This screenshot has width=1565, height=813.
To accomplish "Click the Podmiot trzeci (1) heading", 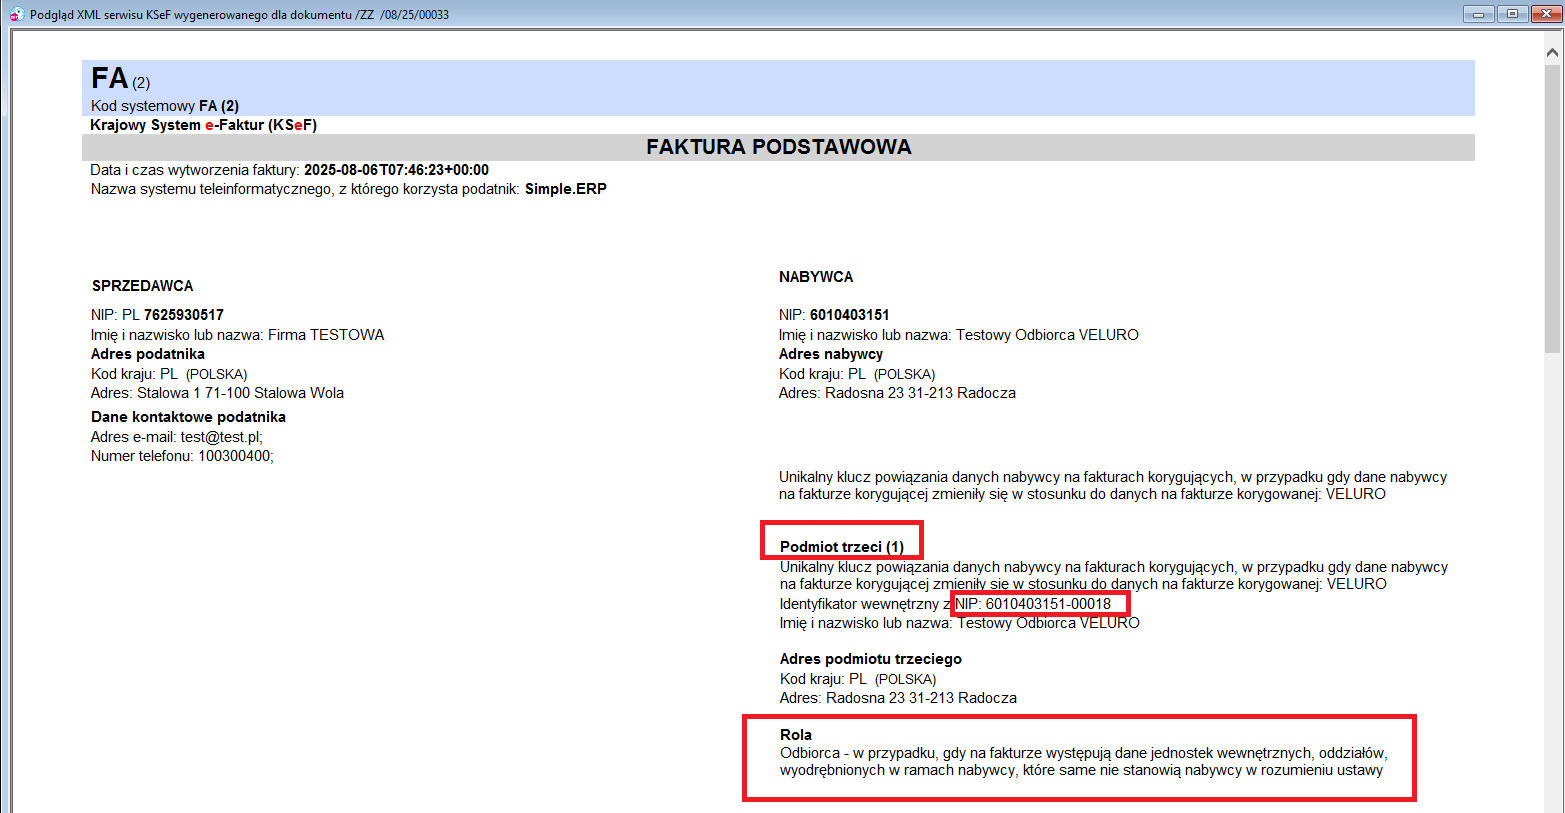I will click(x=842, y=547).
